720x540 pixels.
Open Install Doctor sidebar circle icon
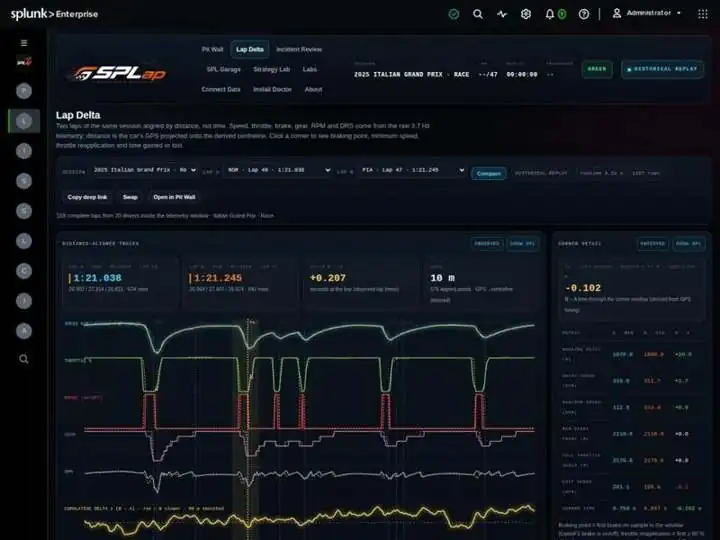click(x=24, y=301)
